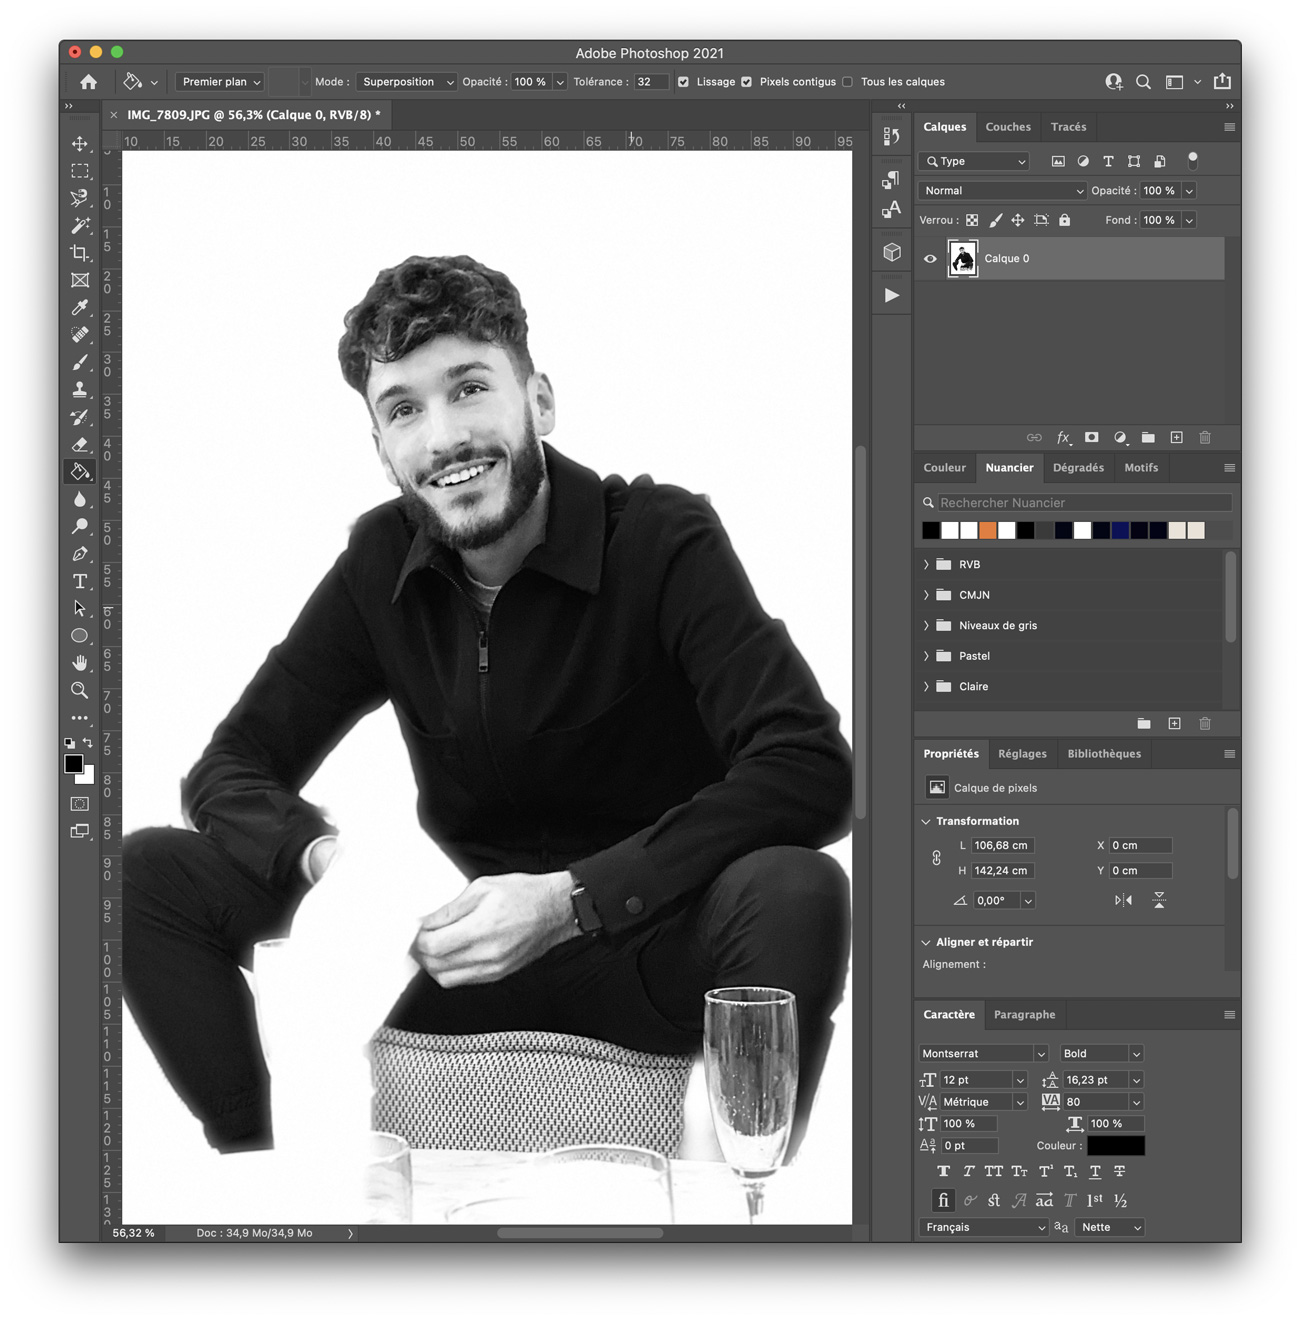
Task: Select the Brush tool
Action: [80, 362]
